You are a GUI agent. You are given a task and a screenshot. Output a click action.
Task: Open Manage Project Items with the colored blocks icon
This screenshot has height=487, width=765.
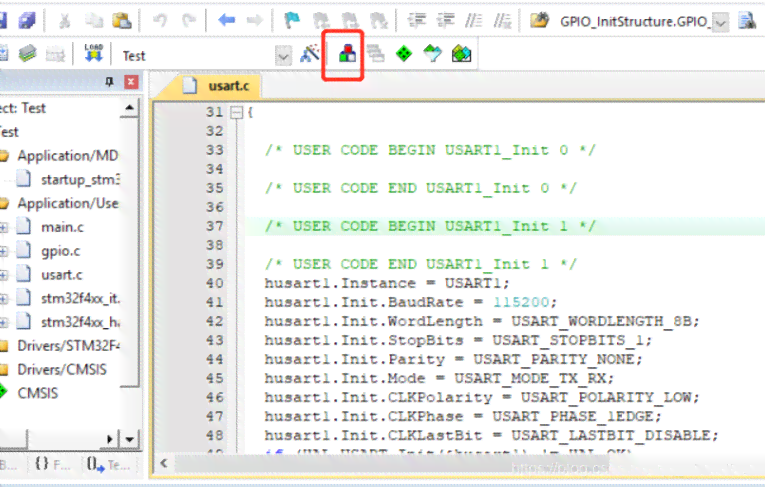click(x=347, y=53)
